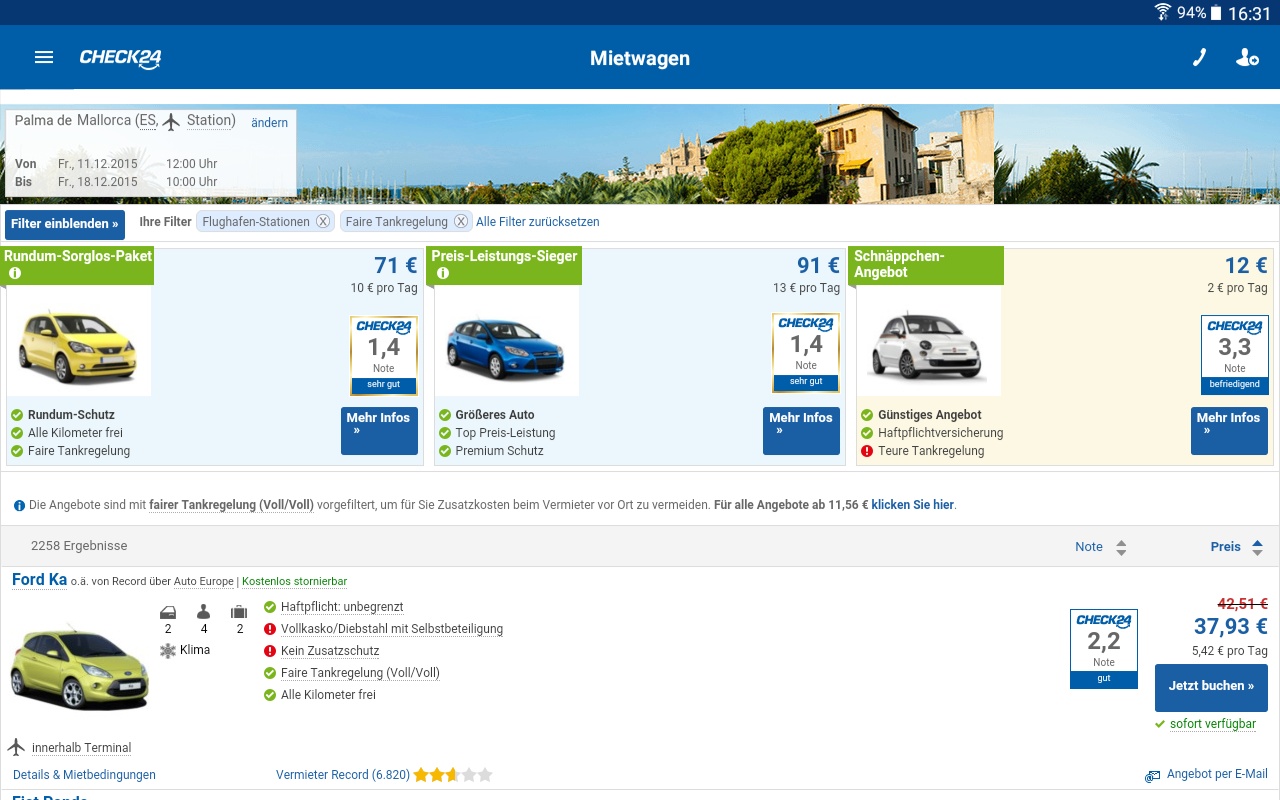Viewport: 1280px width, 800px height.
Task: Click Angebot per E-Mail link
Action: (x=1217, y=774)
